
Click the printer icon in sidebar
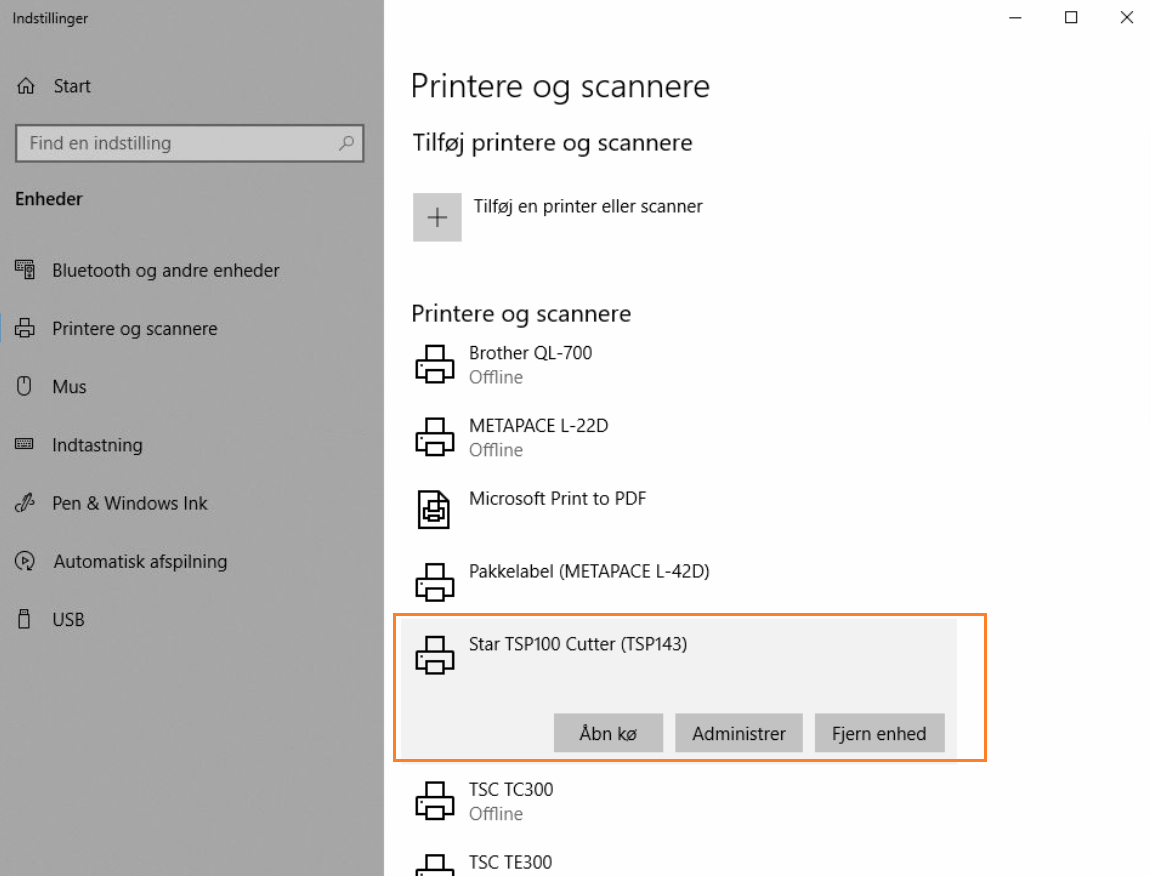click(x=25, y=328)
